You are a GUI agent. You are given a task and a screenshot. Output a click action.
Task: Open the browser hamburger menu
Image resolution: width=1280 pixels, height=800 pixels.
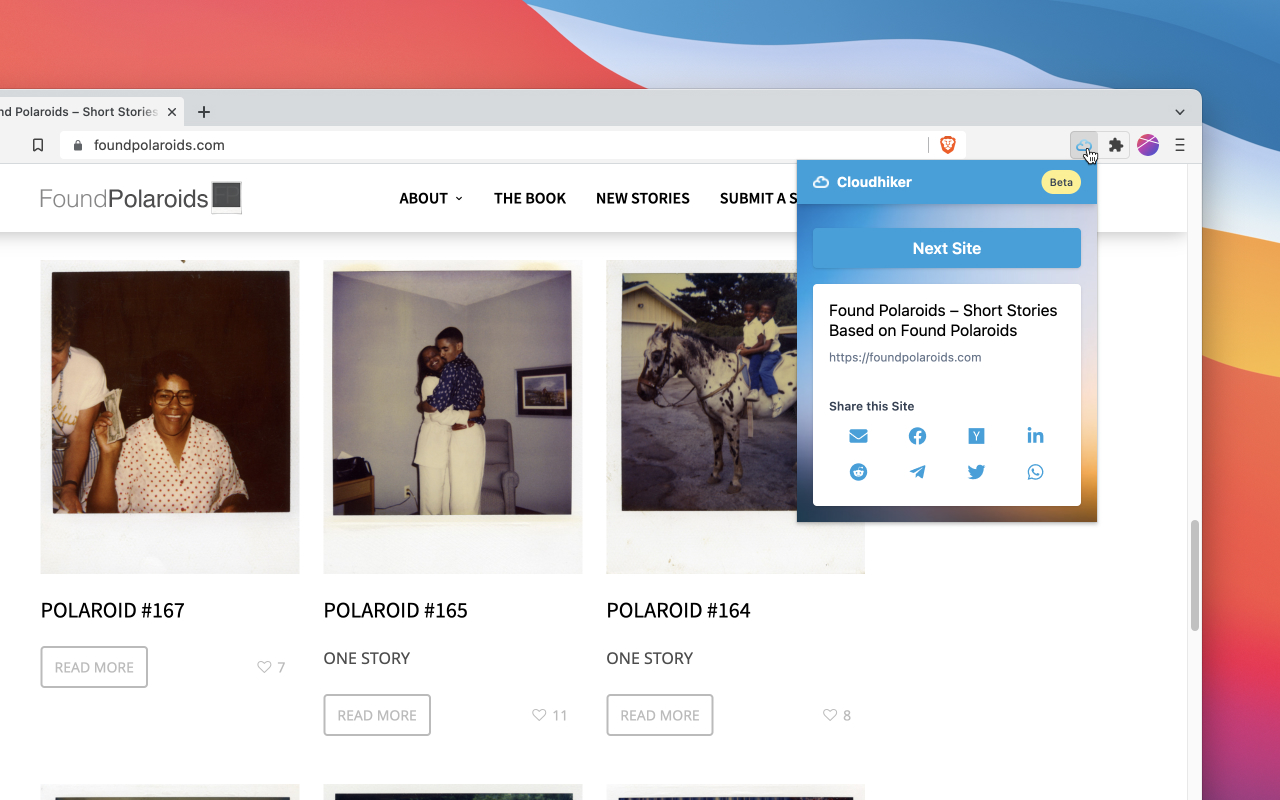click(1180, 145)
